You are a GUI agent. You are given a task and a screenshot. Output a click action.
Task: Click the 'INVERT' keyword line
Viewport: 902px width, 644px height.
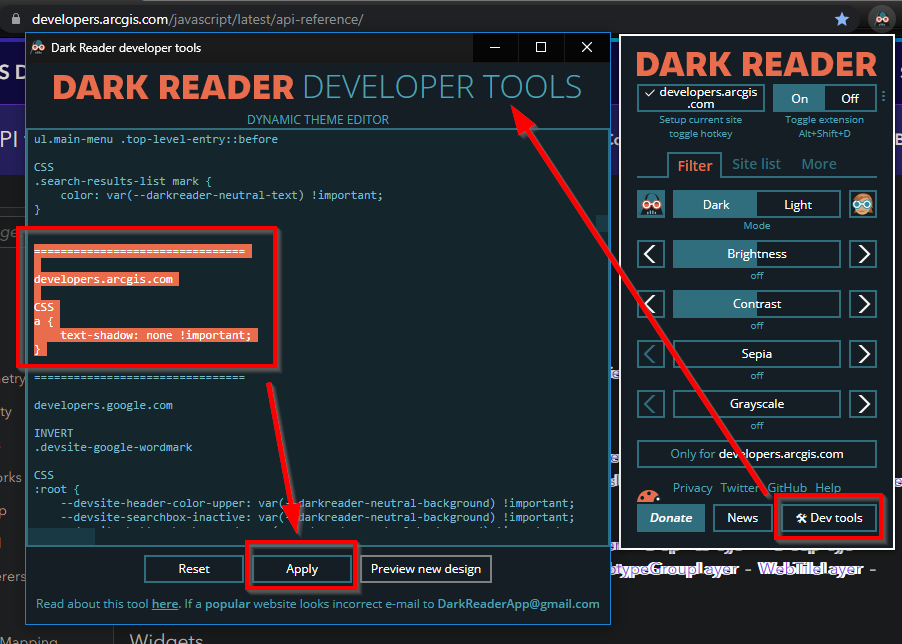tap(53, 434)
